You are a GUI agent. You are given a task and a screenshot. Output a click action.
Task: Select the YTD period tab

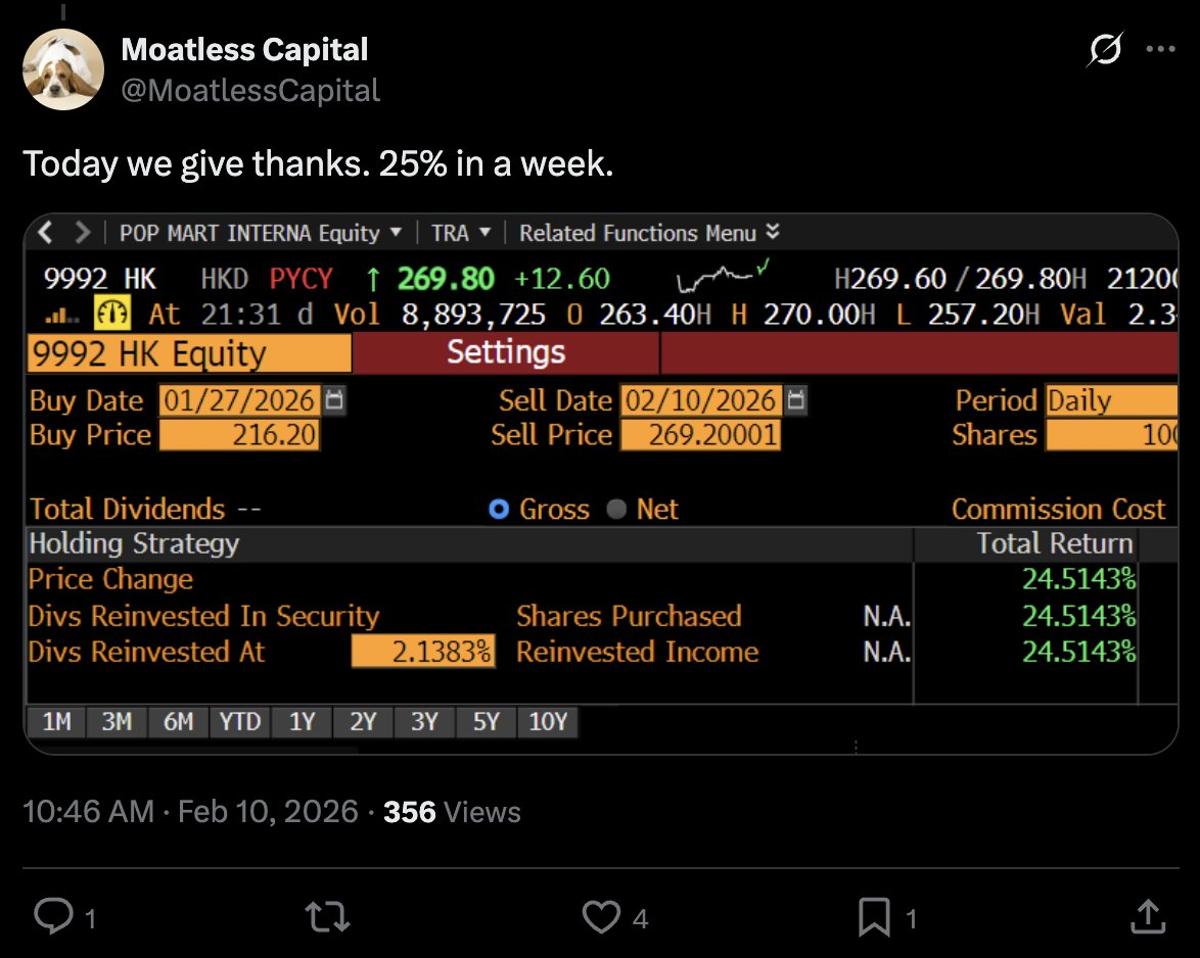click(x=239, y=722)
